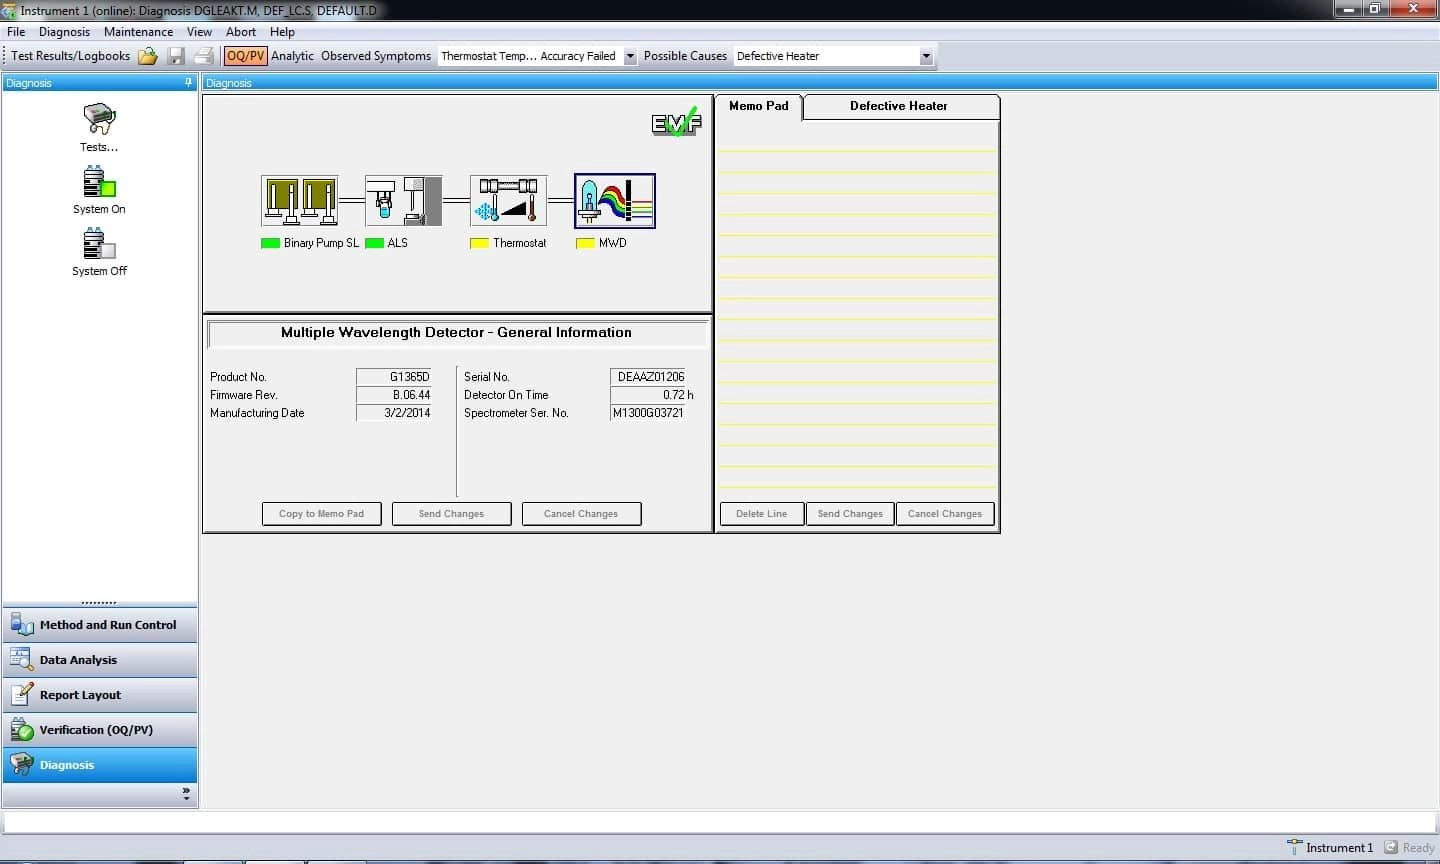Image resolution: width=1440 pixels, height=864 pixels.
Task: Select the Binary Pump SL module icon
Action: [299, 201]
